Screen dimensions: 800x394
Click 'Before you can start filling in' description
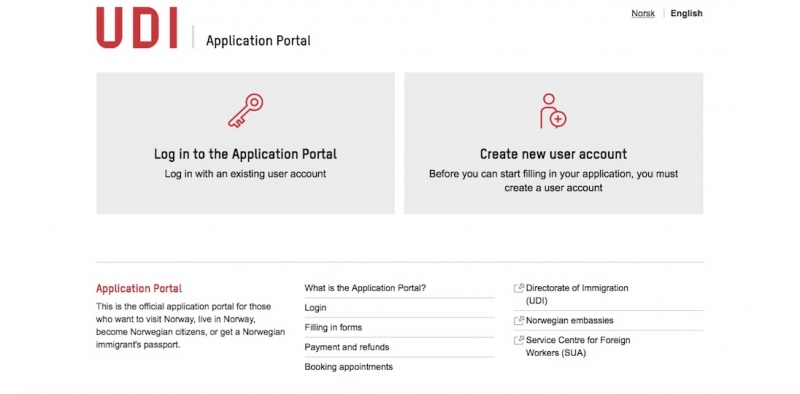554,181
